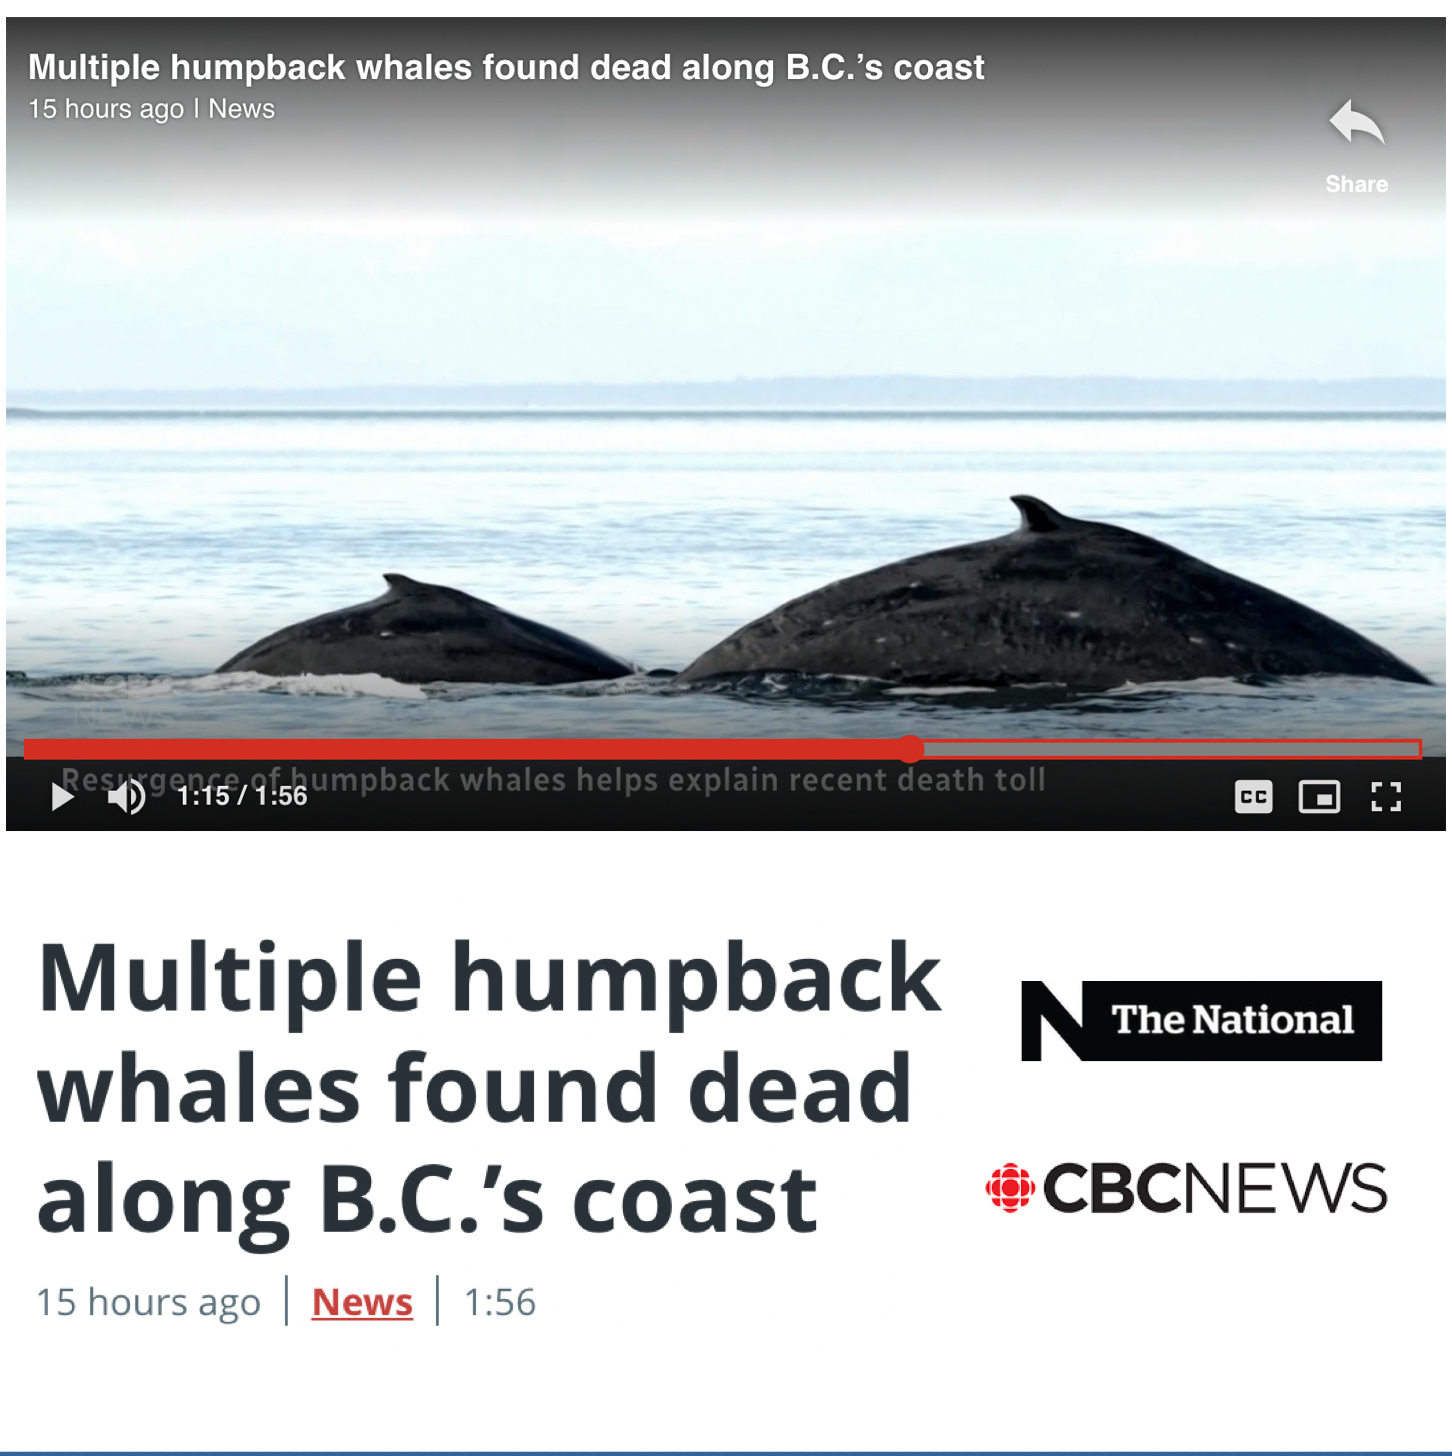Seek to unplayed gray portion of timeline
Viewport: 1452px width, 1456px height.
tap(1172, 749)
